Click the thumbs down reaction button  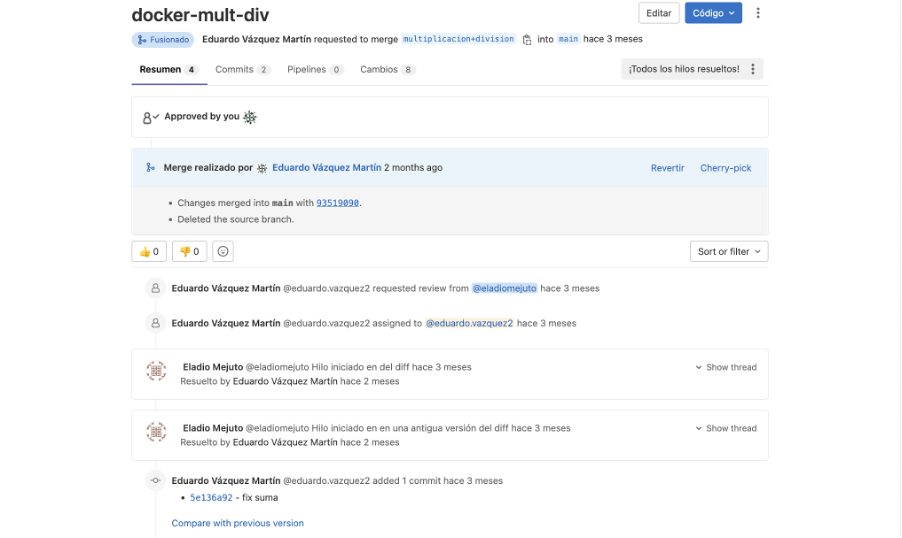click(189, 252)
